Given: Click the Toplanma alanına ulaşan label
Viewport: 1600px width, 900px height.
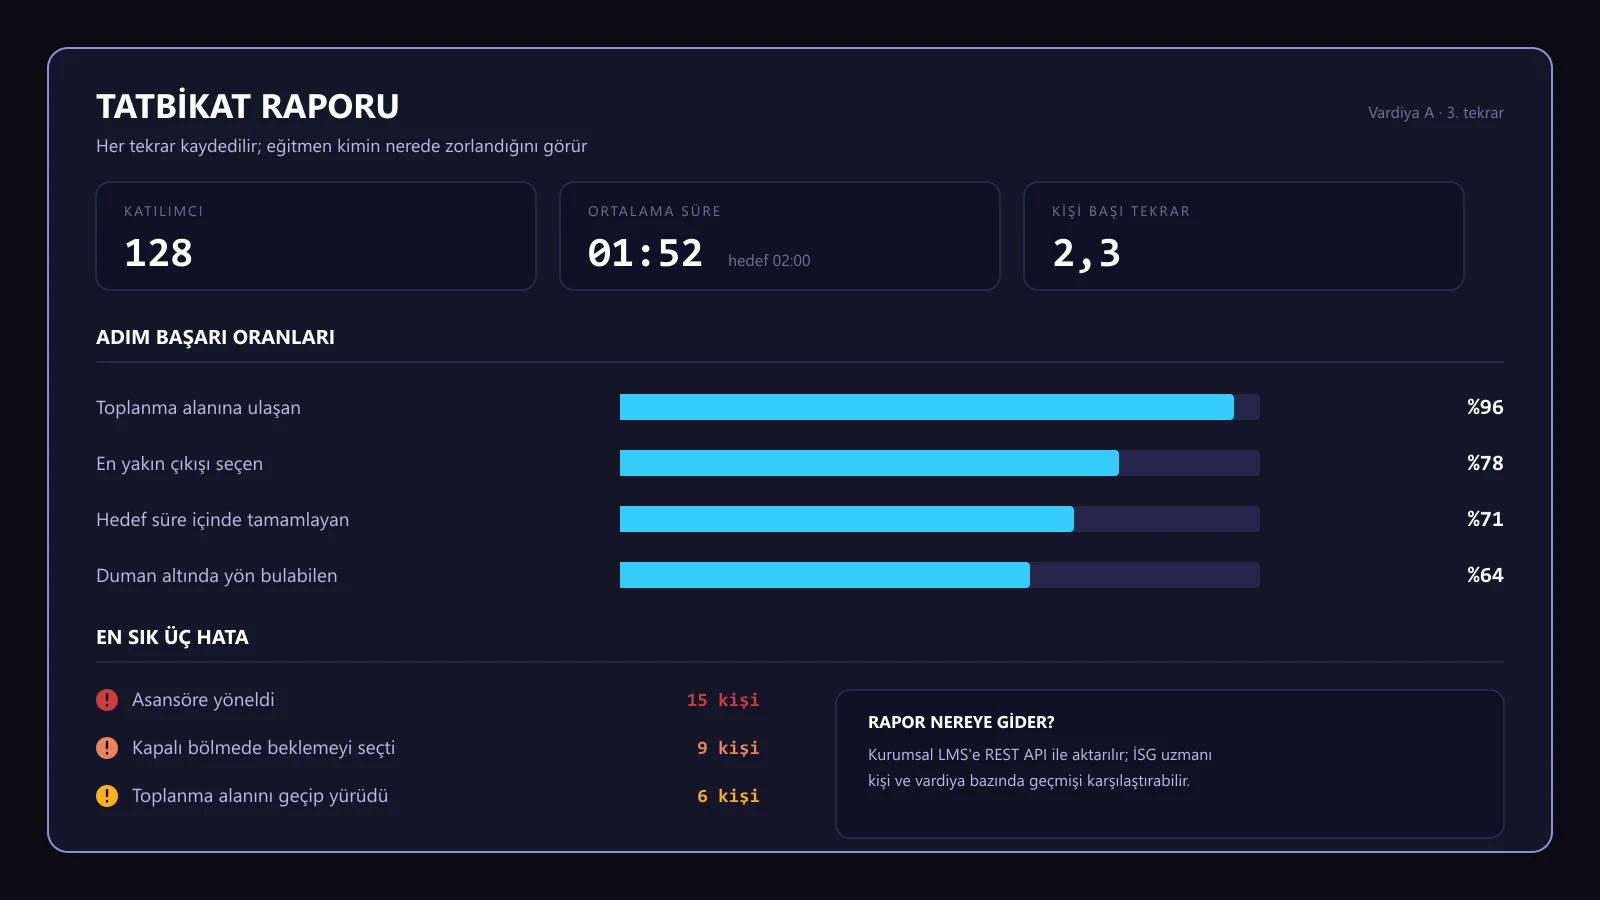Looking at the screenshot, I should (198, 408).
